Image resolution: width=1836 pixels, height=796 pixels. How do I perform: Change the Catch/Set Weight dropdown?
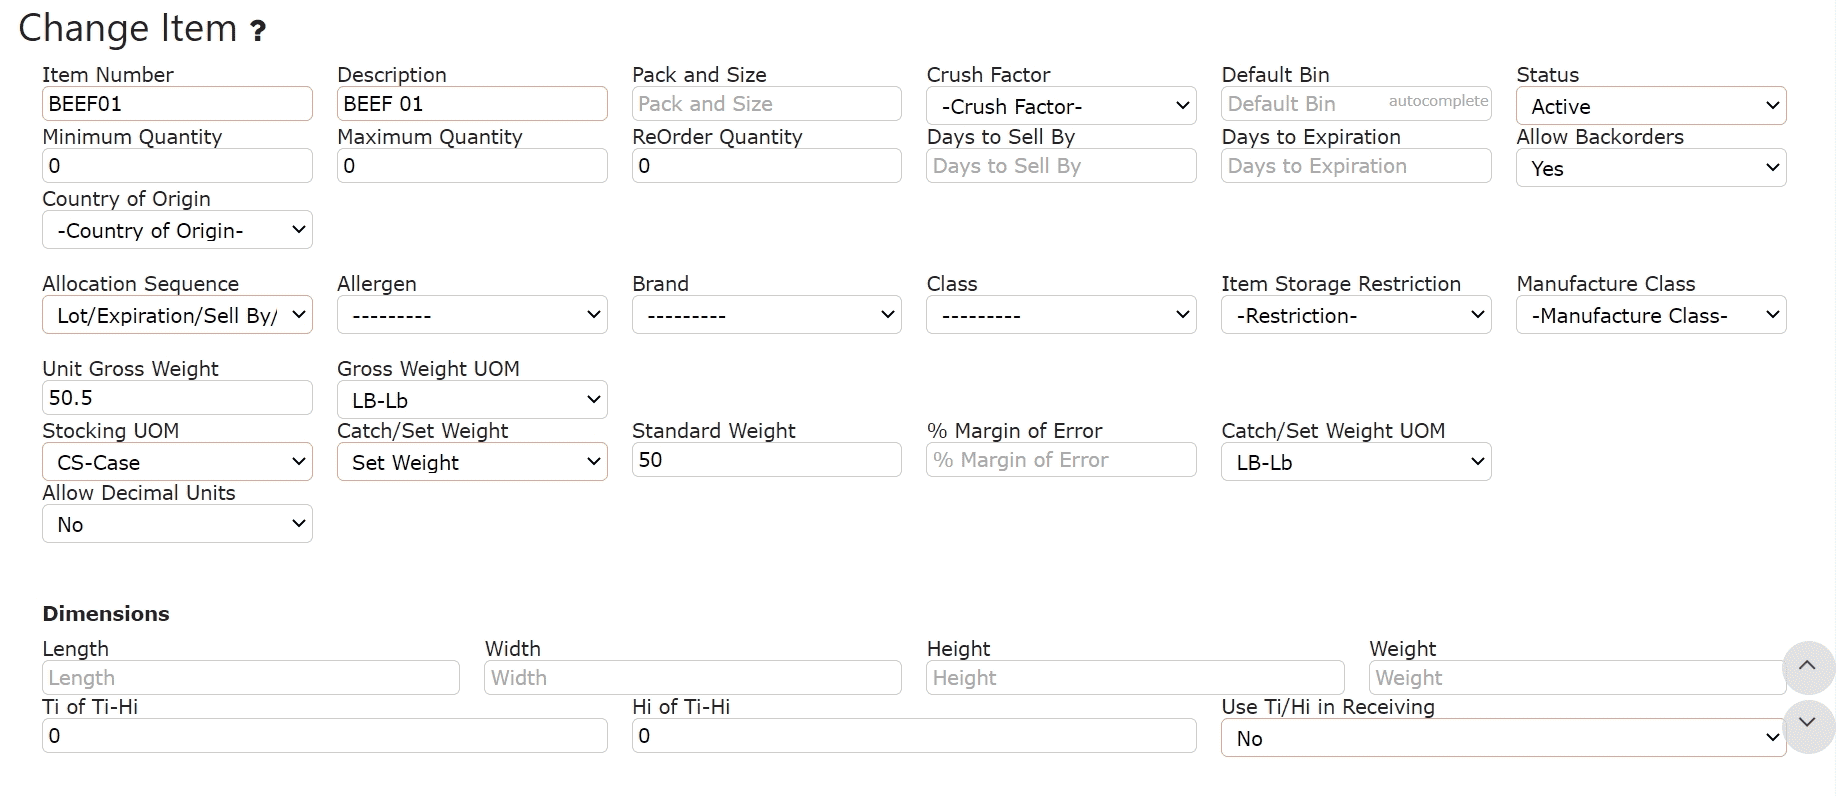(x=472, y=462)
